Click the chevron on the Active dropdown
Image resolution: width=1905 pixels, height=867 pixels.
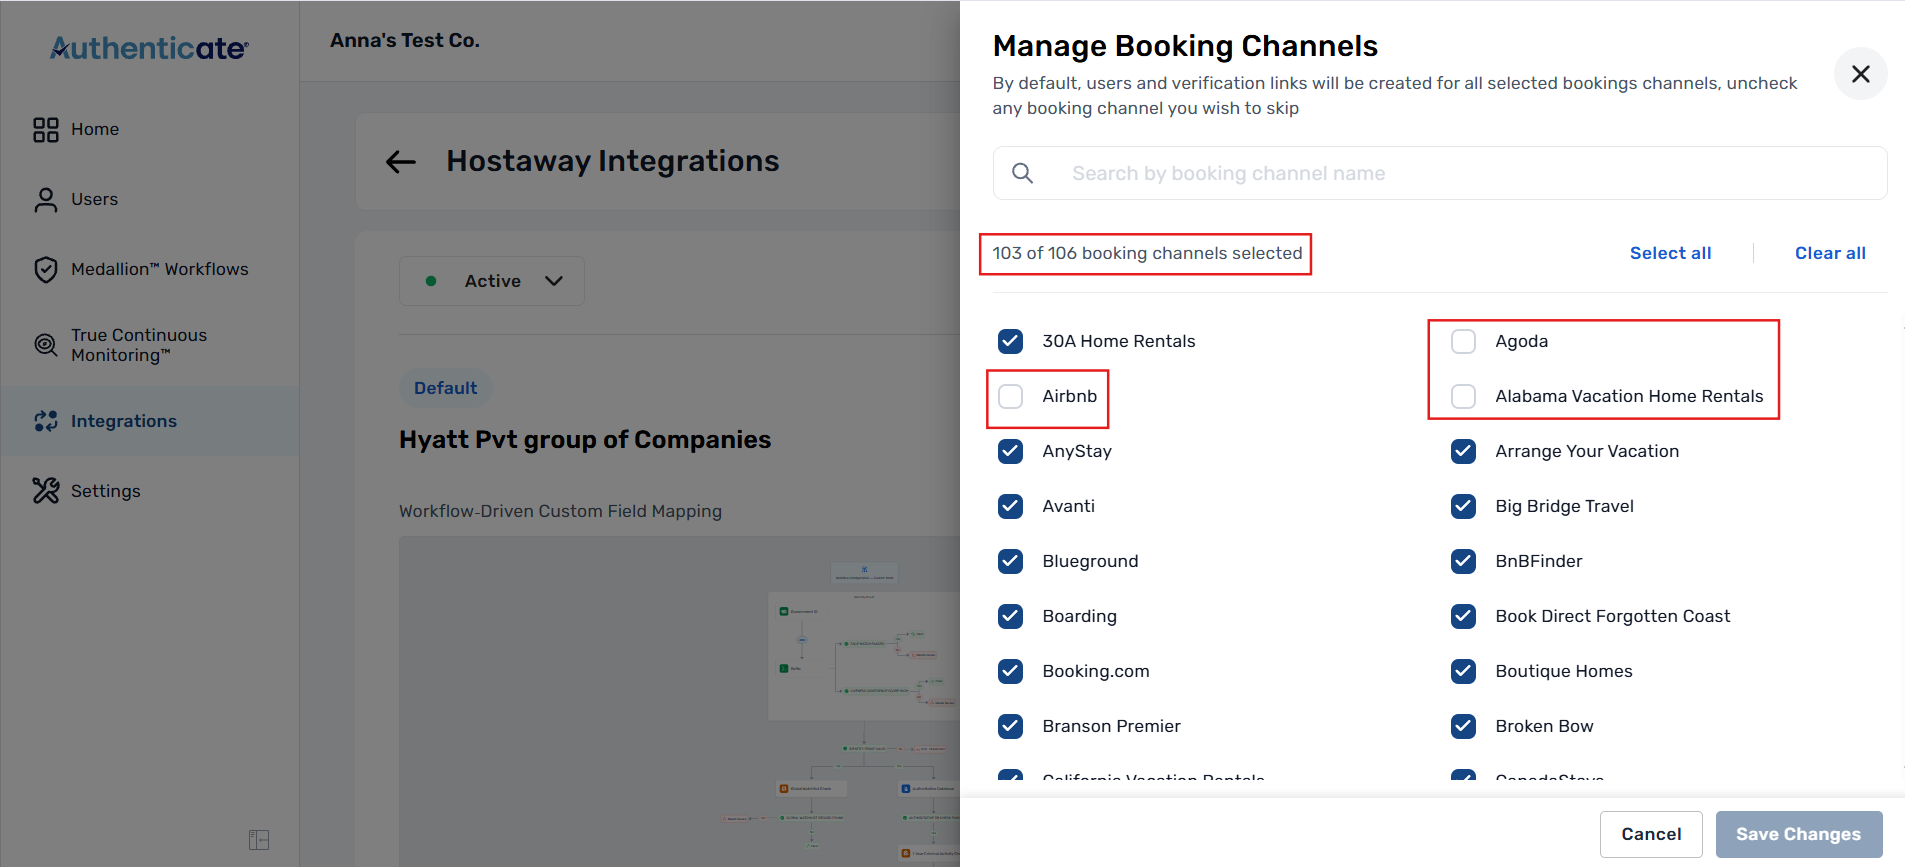coord(554,281)
